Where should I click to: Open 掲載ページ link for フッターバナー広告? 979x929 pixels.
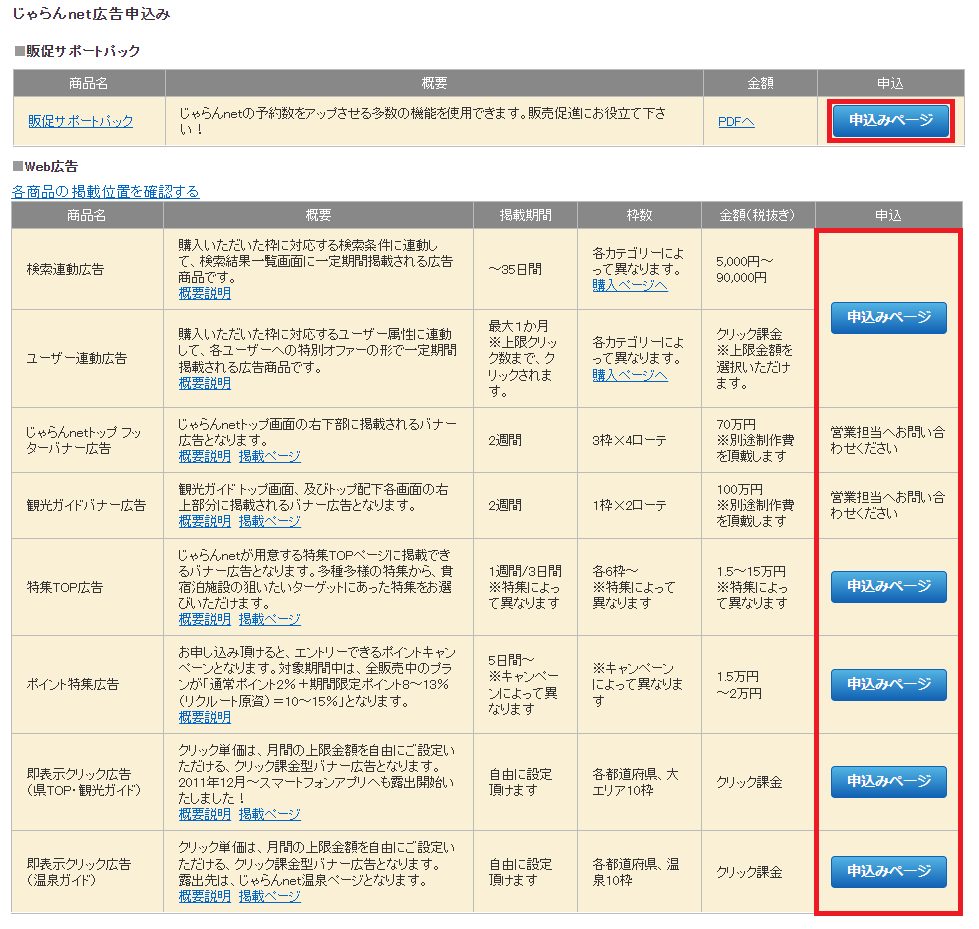pos(269,456)
